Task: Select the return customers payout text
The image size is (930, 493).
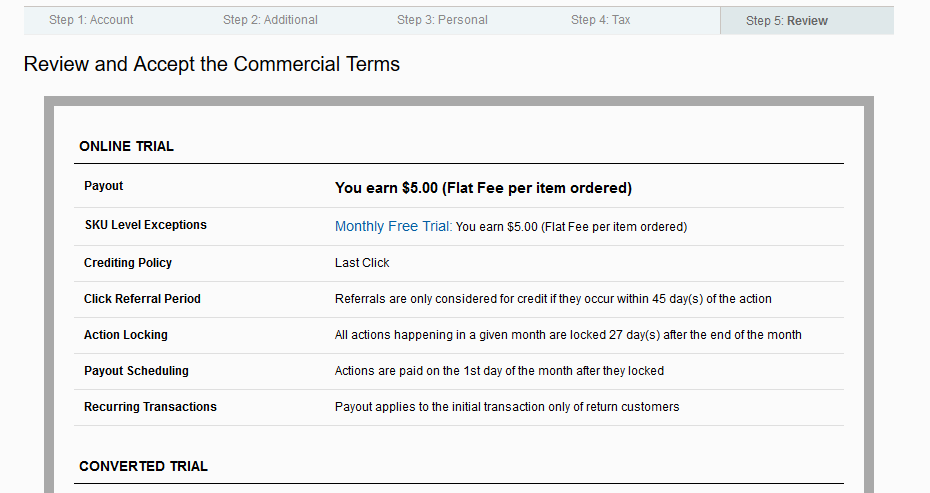Action: (x=507, y=407)
